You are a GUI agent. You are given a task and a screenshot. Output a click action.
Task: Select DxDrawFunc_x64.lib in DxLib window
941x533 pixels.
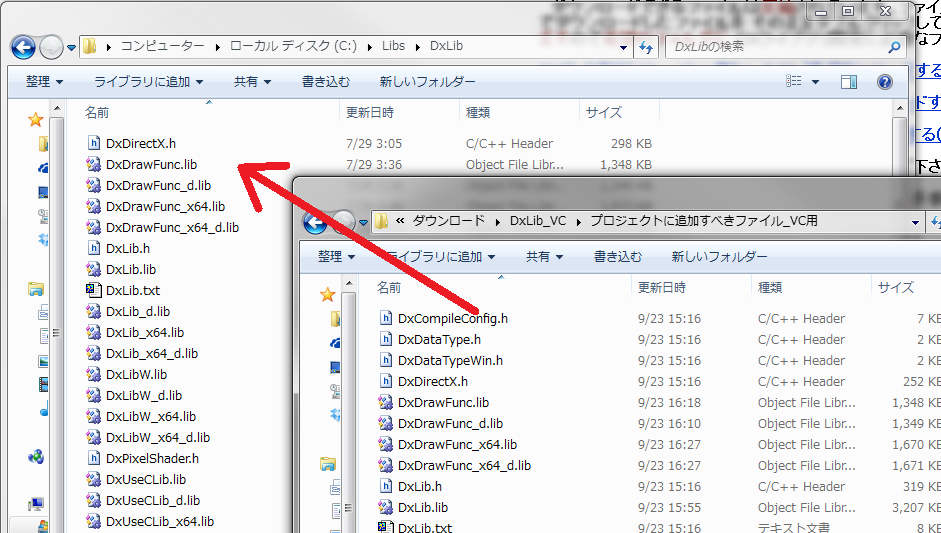pyautogui.click(x=166, y=206)
